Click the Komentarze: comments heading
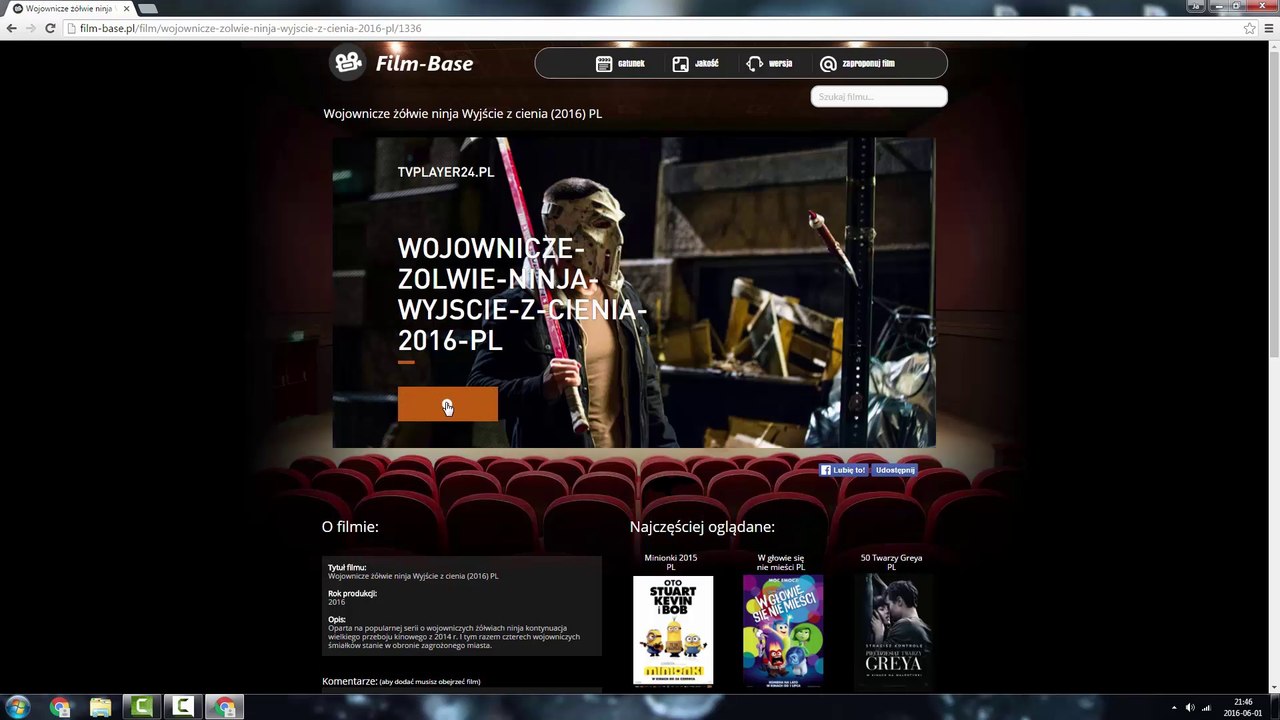1280x720 pixels. (350, 681)
